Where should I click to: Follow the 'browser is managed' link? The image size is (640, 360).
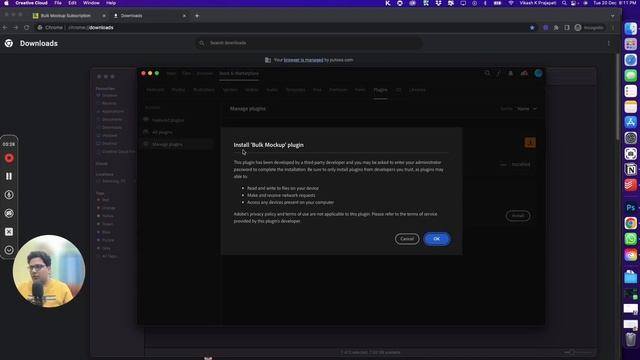click(303, 60)
